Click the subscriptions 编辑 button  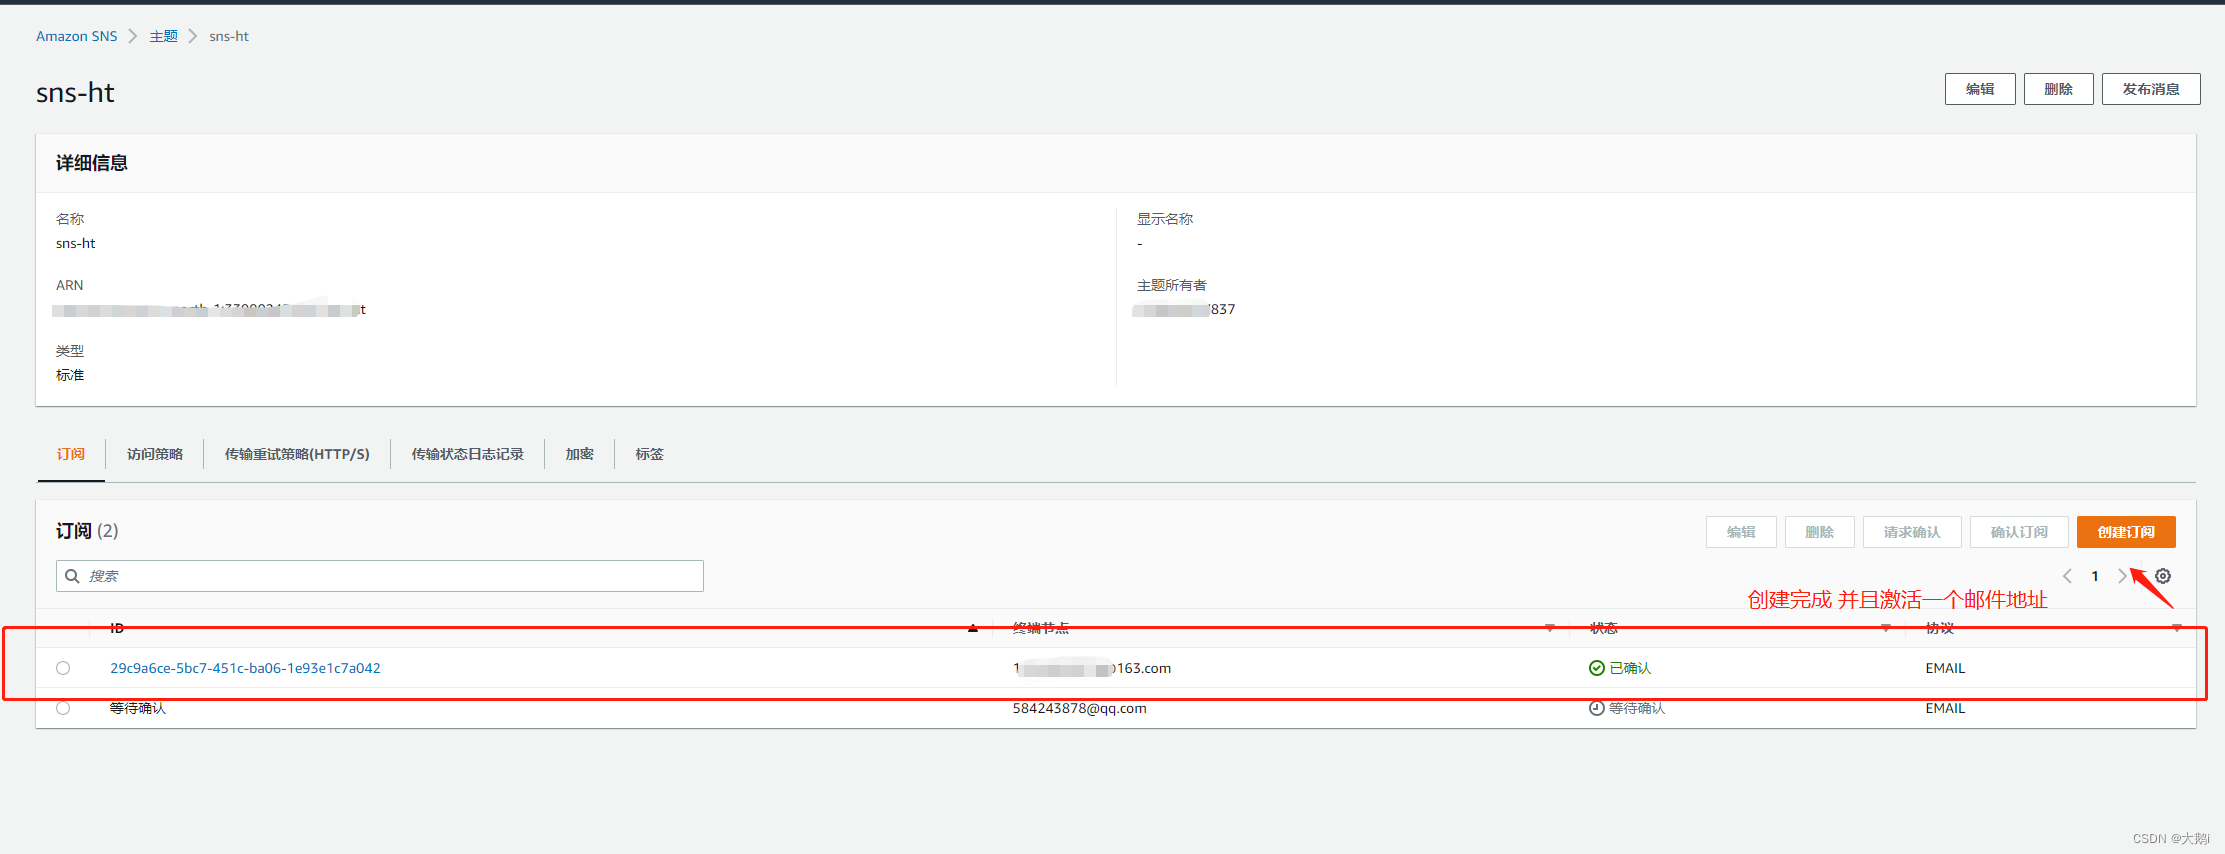(x=1741, y=532)
